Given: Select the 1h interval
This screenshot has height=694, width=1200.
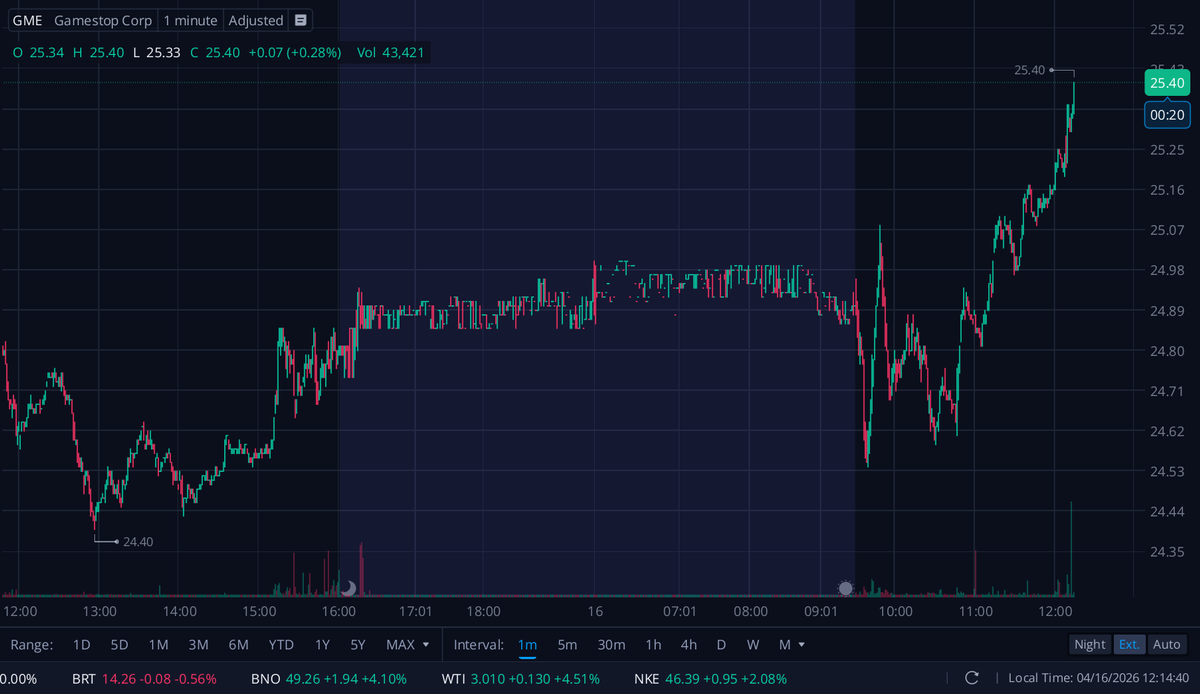Looking at the screenshot, I should coord(653,645).
